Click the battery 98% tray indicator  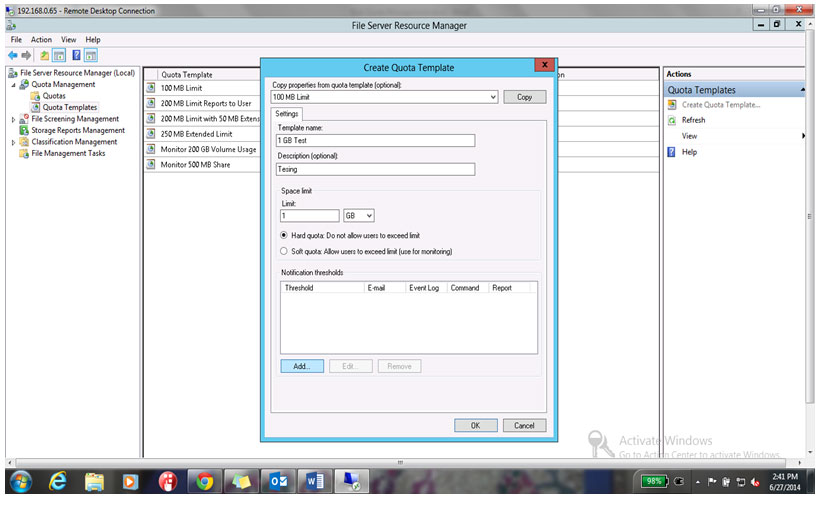click(x=654, y=481)
